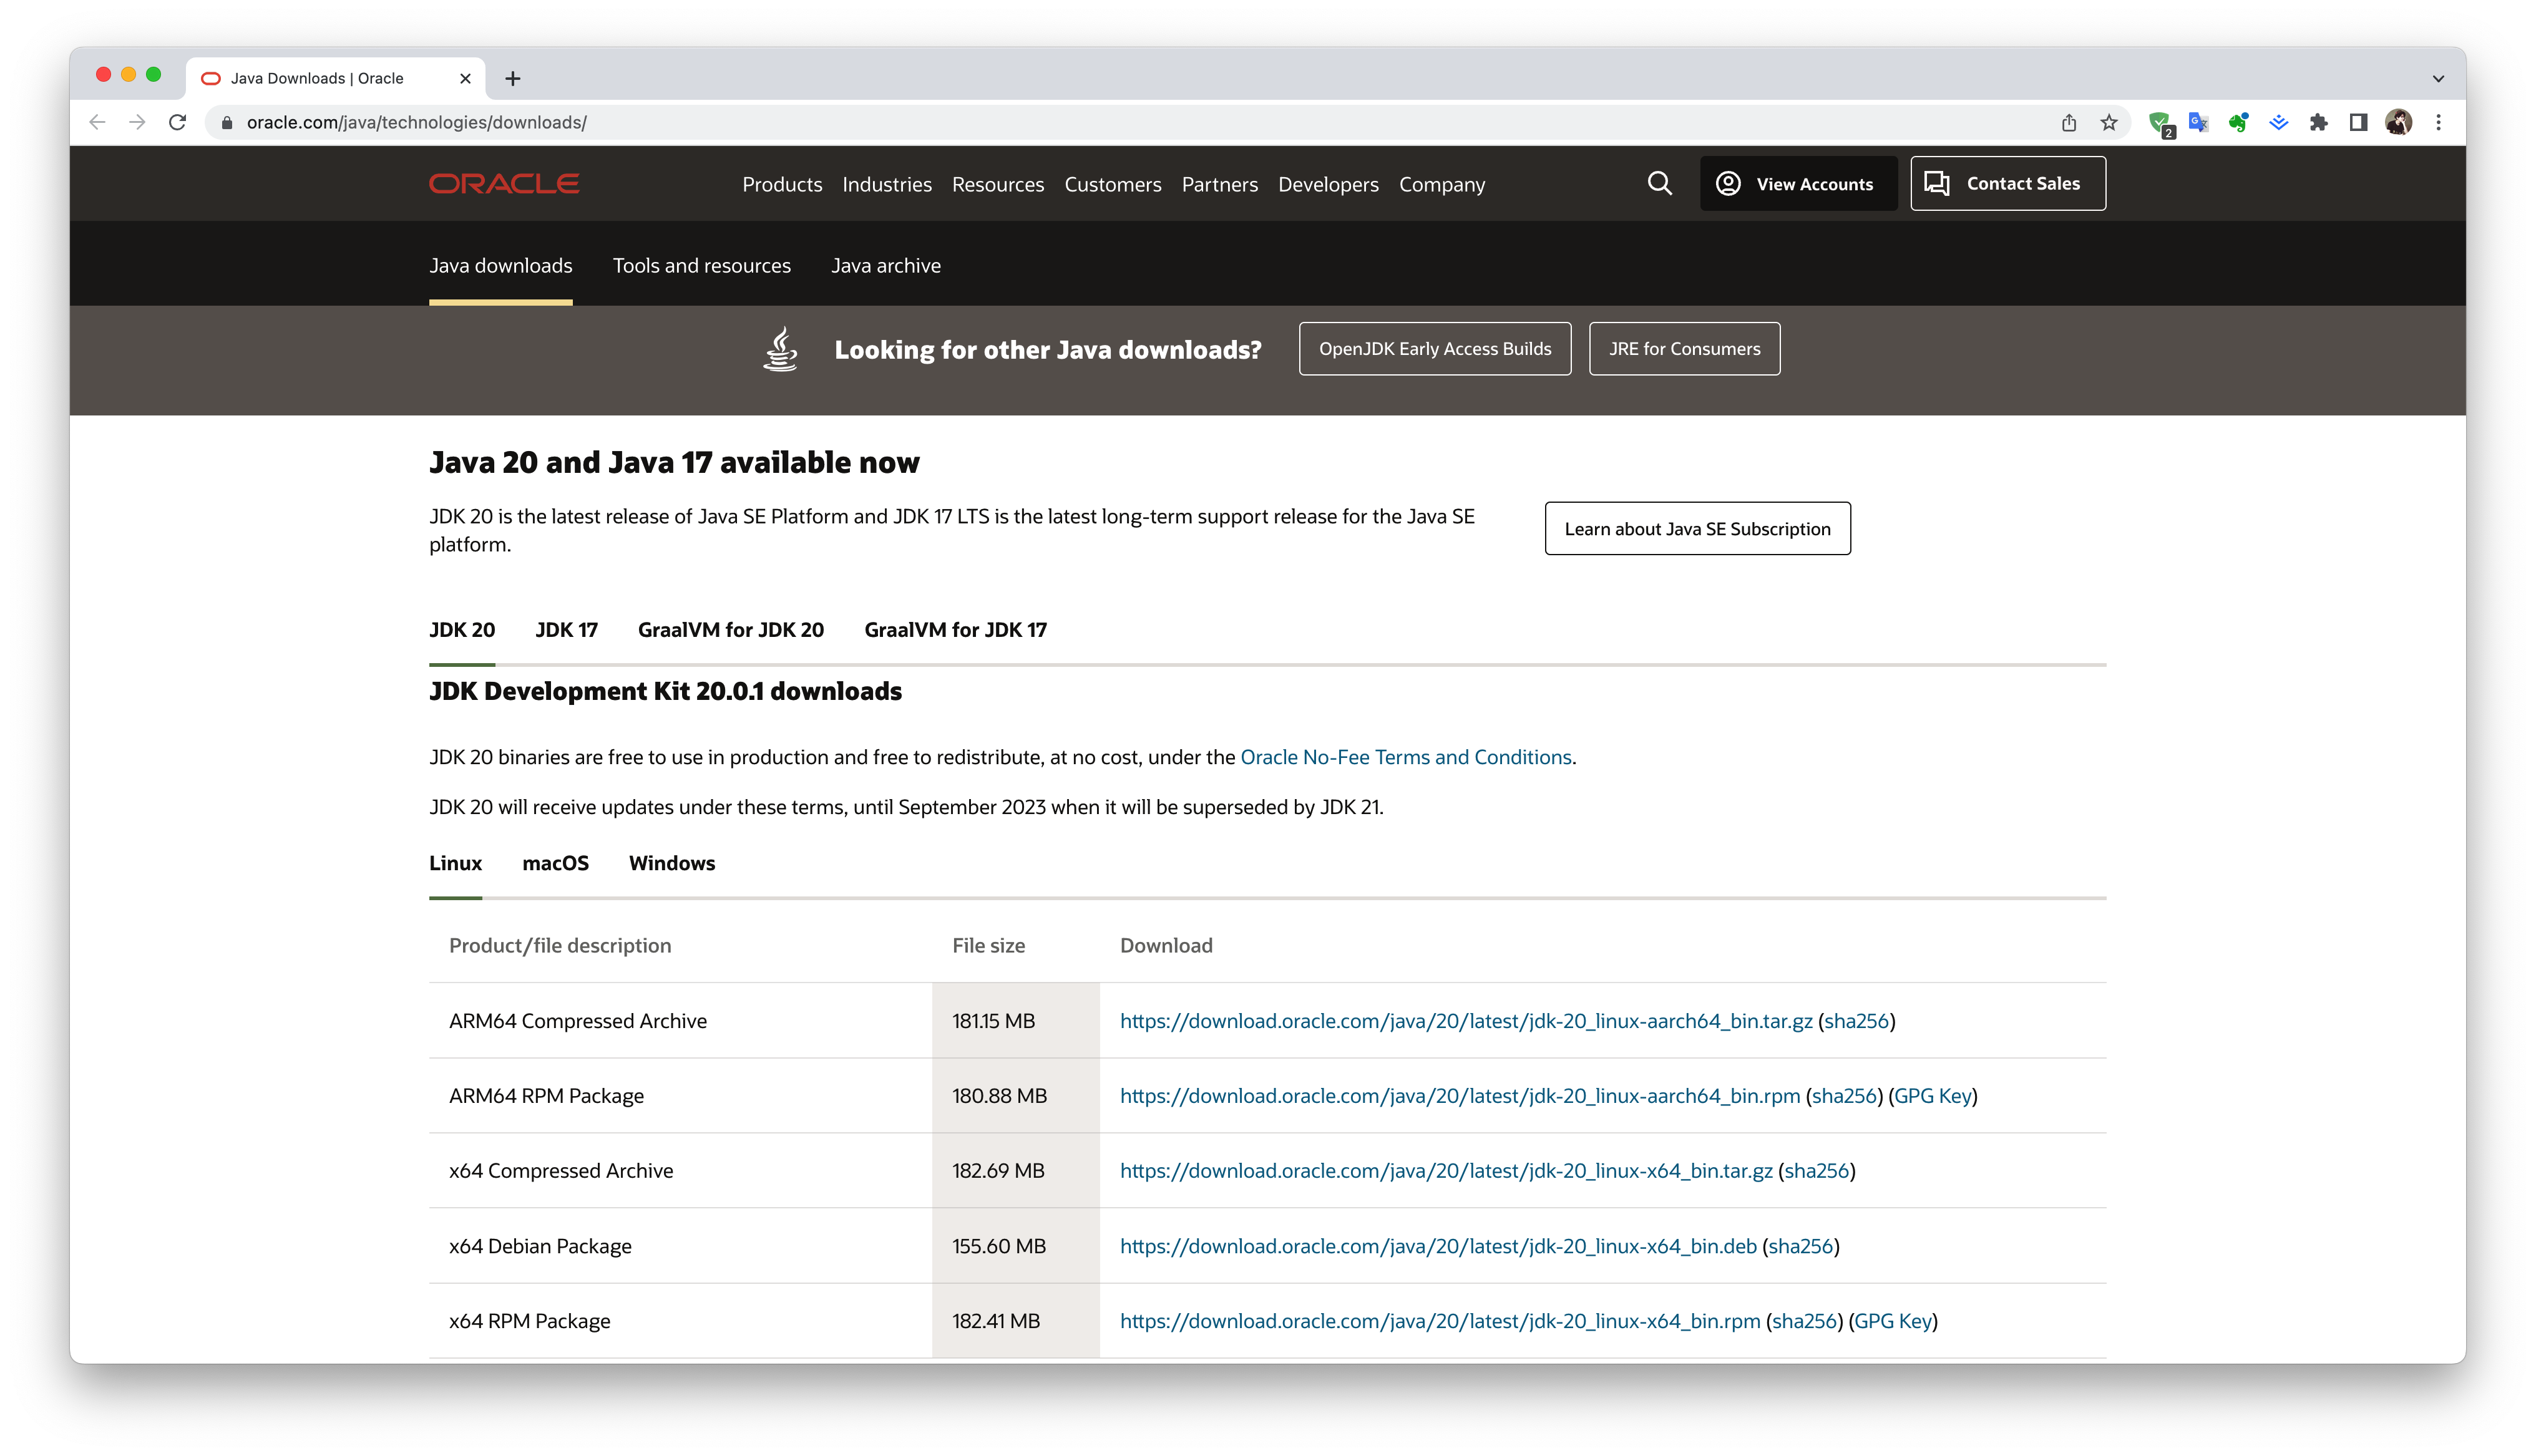The image size is (2536, 1456).
Task: Open sha256 for ARM64 RPM Package
Action: pyautogui.click(x=1844, y=1095)
